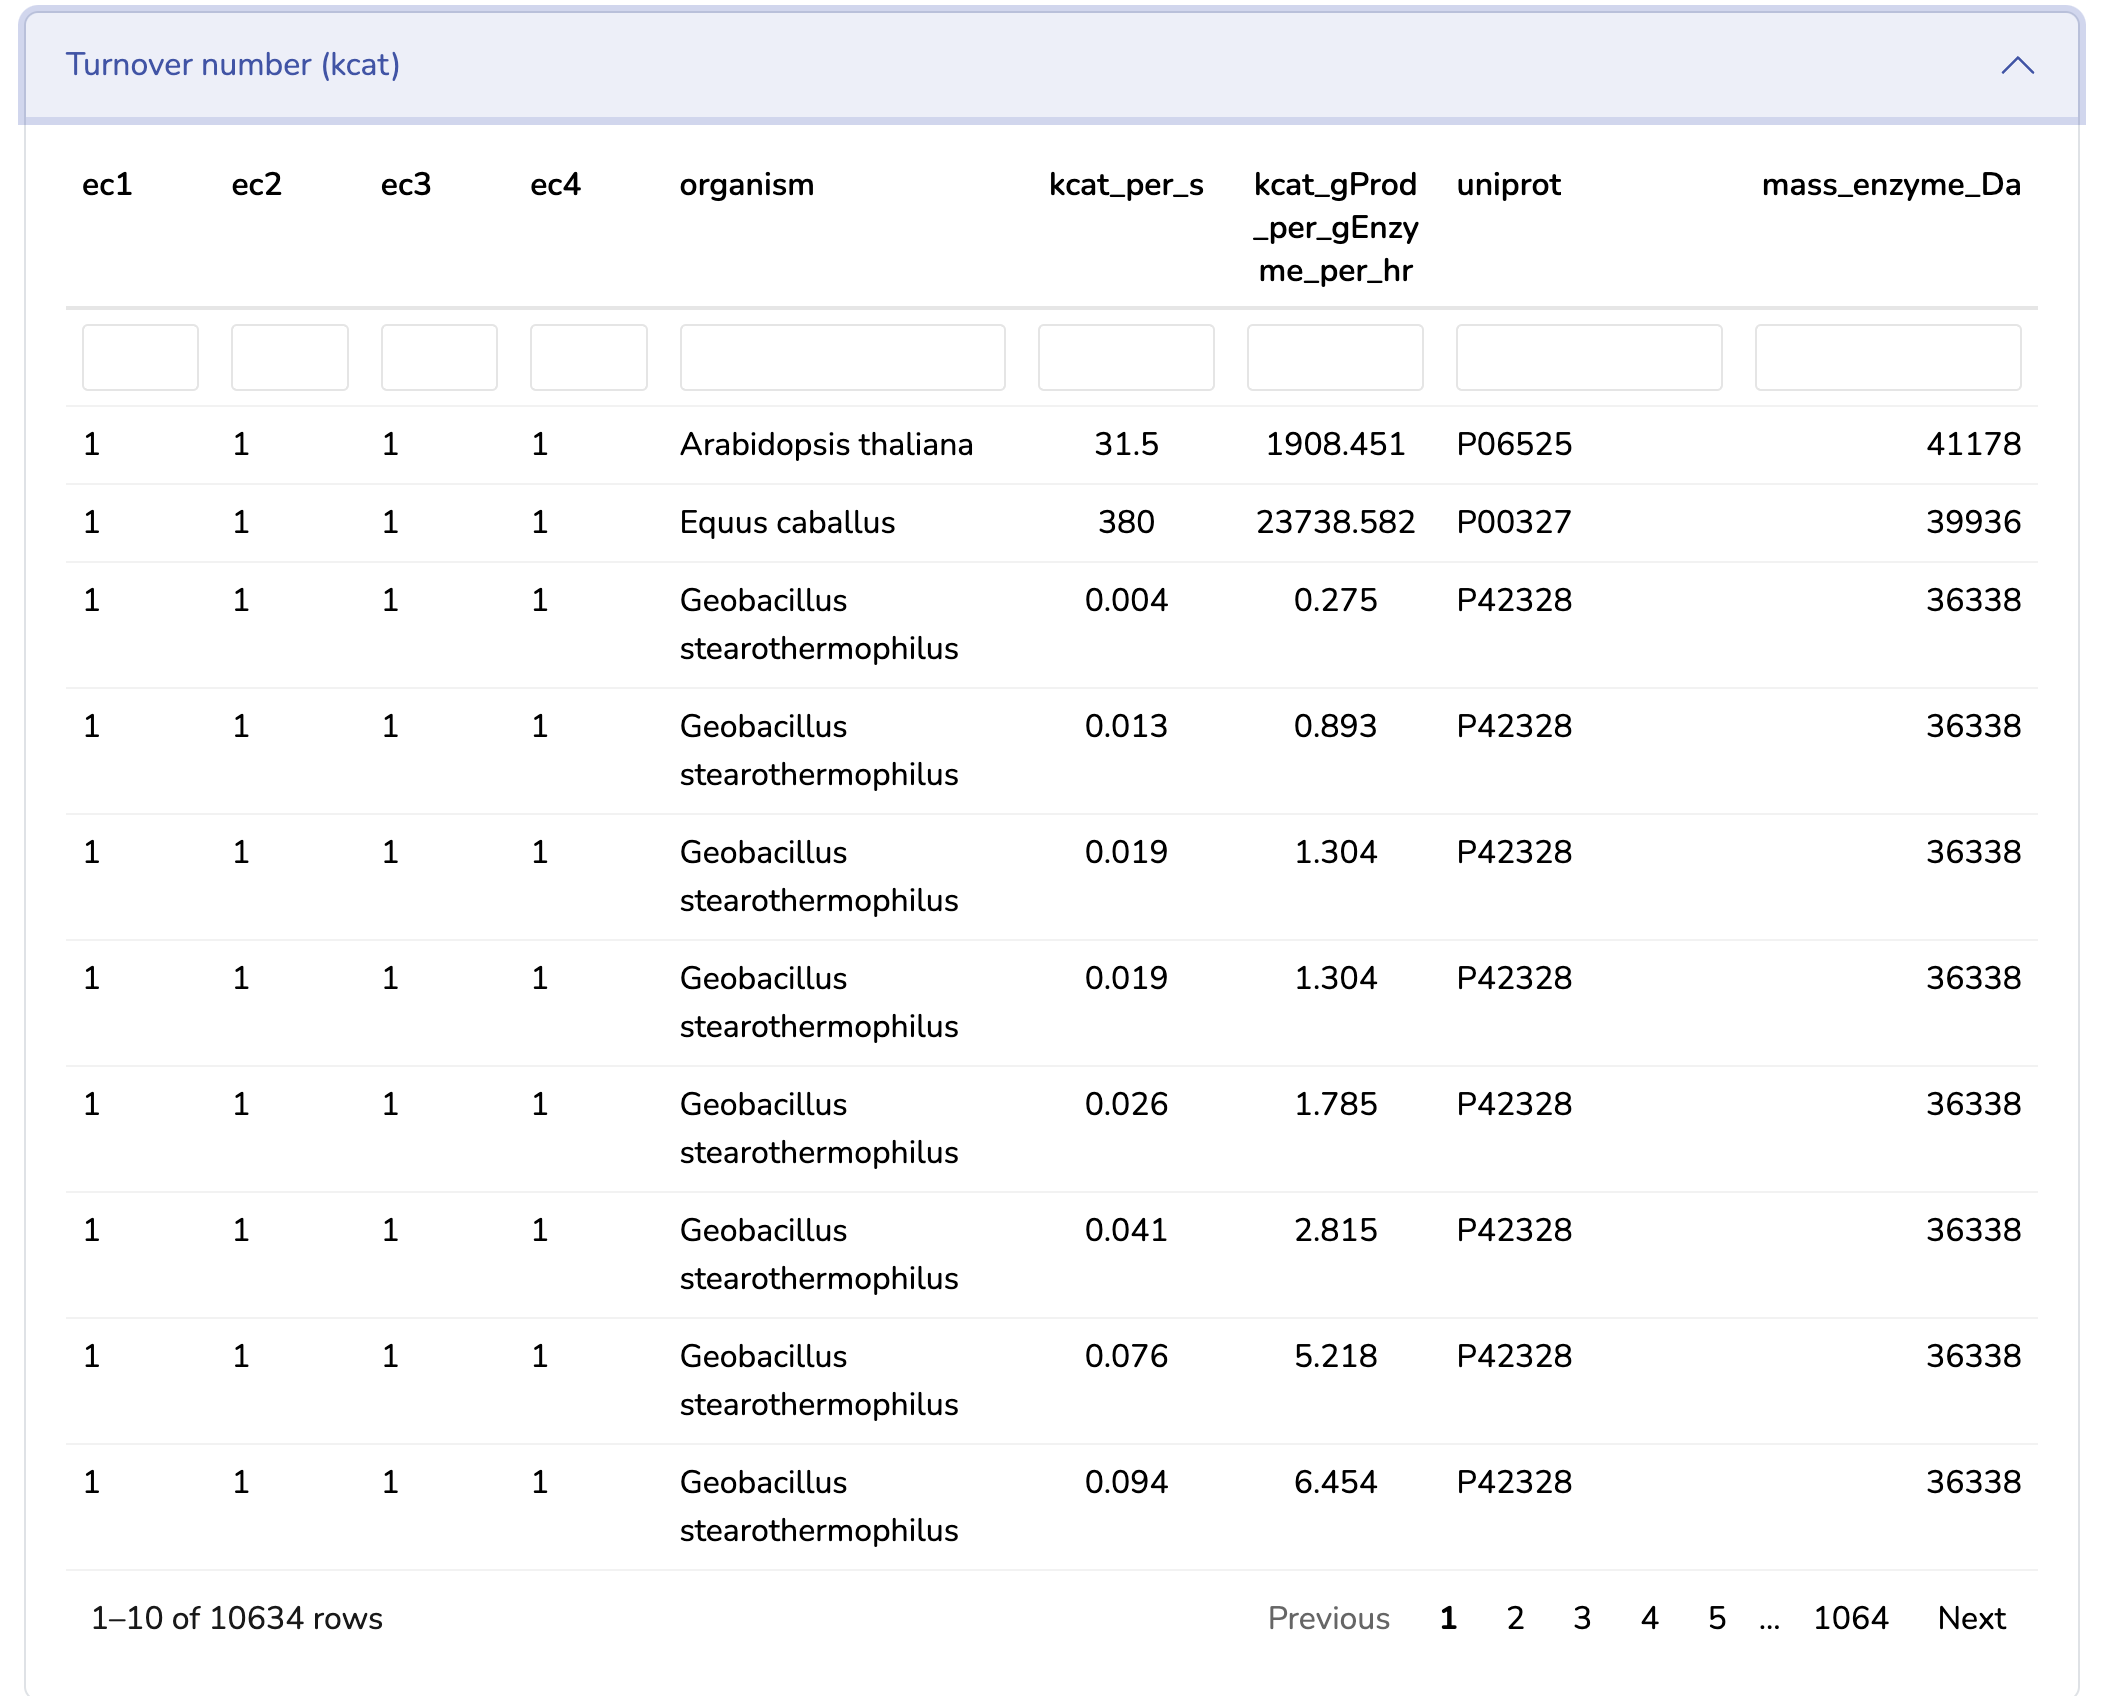The width and height of the screenshot is (2104, 1696).
Task: Click uniprot entry P06525 for Arabidopsis thaliana
Action: pos(1514,444)
